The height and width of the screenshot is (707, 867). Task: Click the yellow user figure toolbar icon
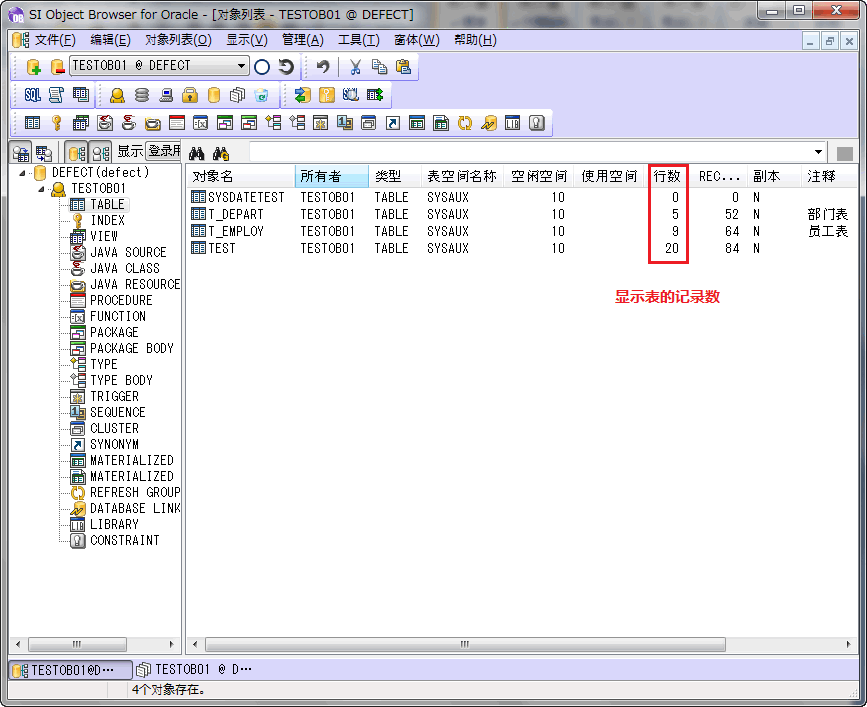pos(117,95)
